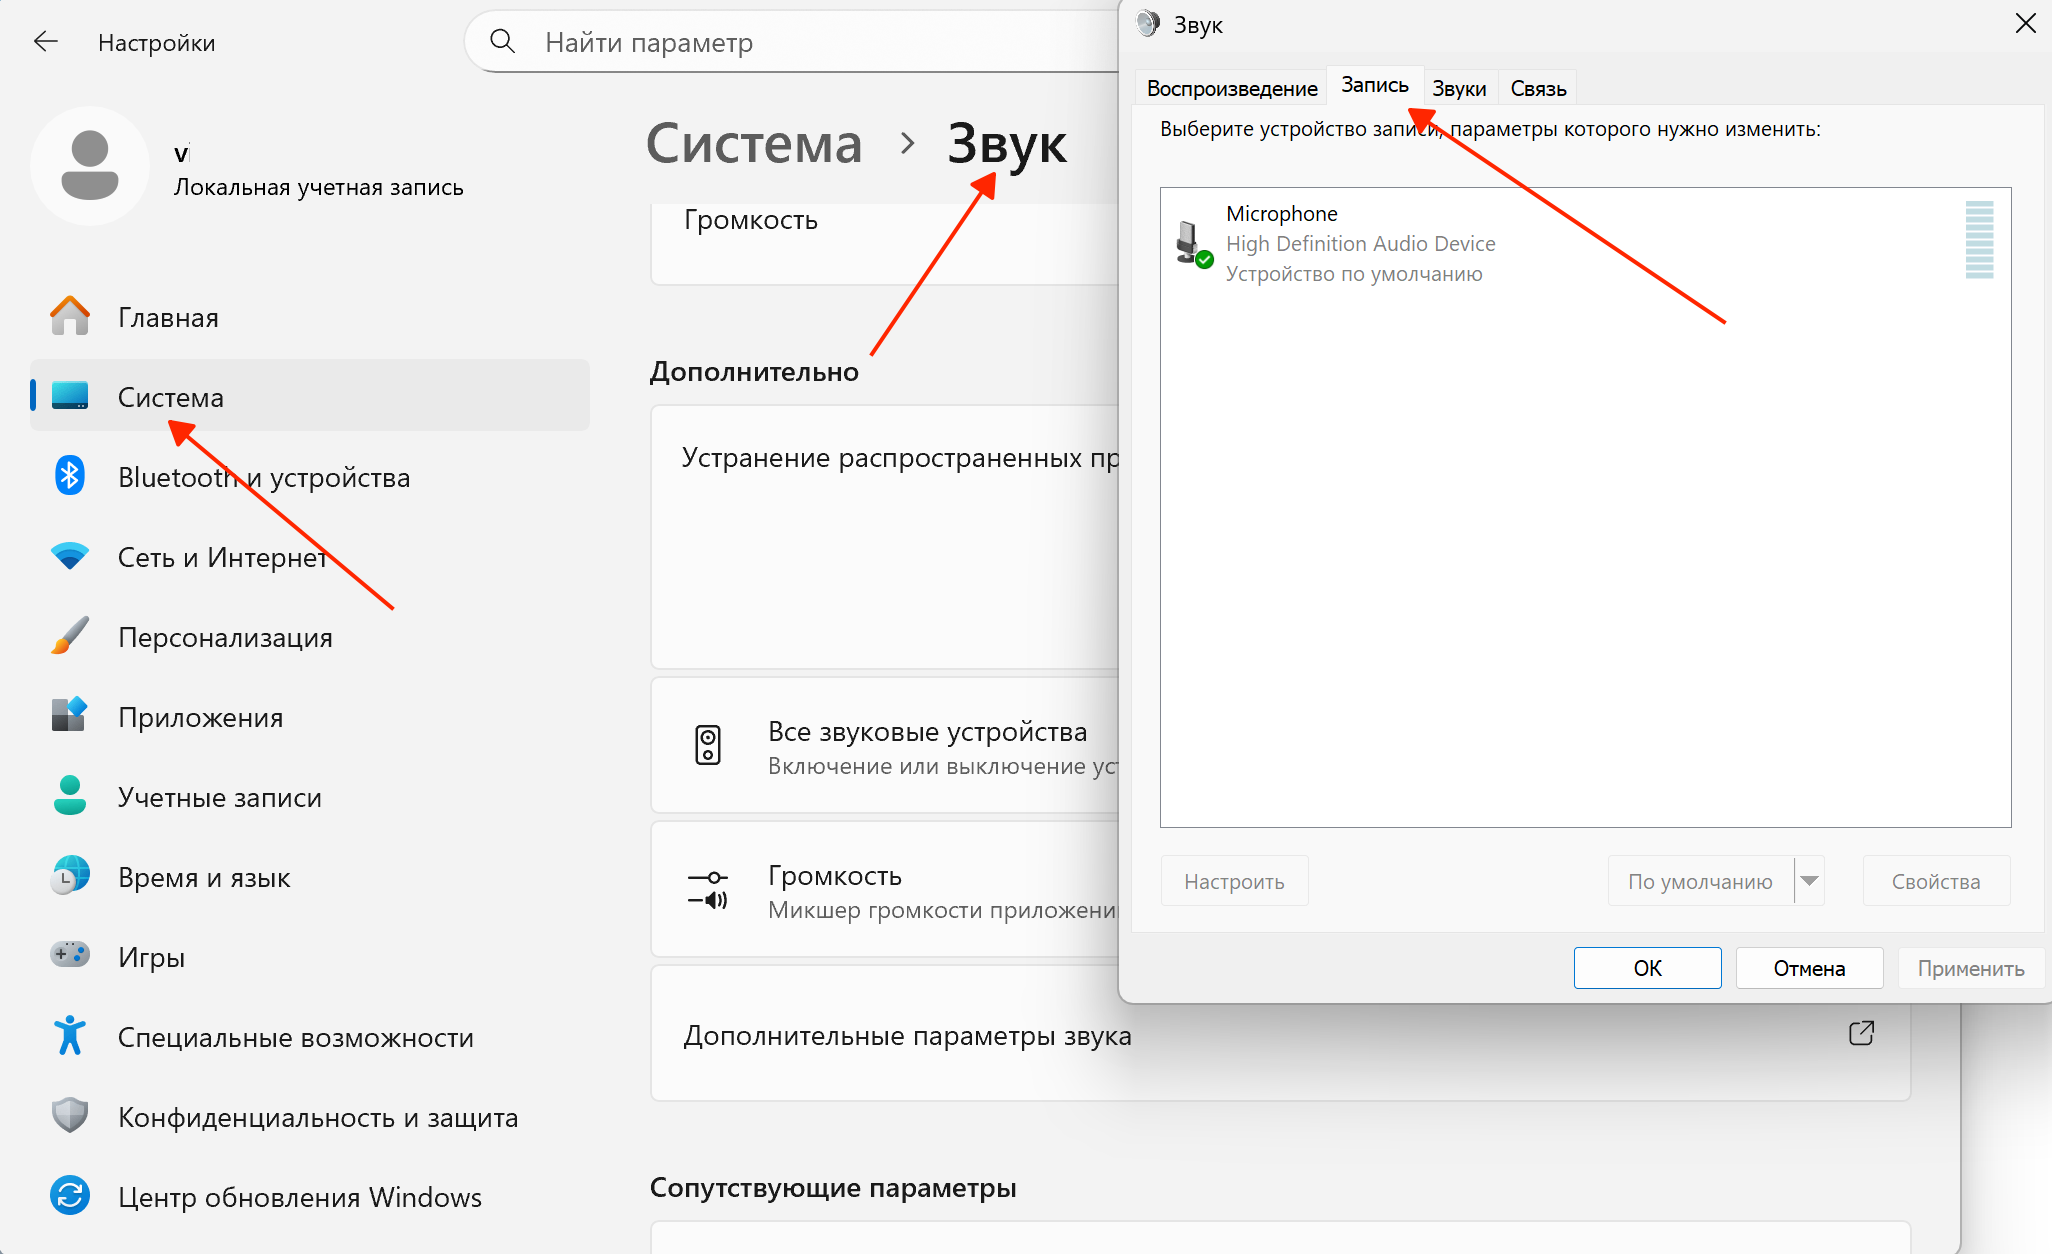Click the Свойства button

pyautogui.click(x=1936, y=881)
